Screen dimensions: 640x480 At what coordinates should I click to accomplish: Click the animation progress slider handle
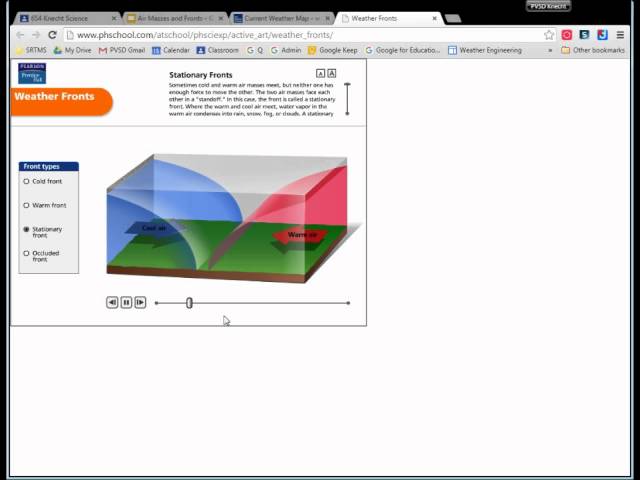tap(189, 303)
